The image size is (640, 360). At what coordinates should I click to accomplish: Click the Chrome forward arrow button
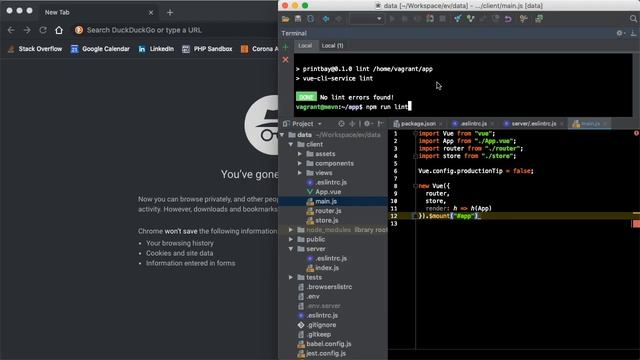(27, 30)
